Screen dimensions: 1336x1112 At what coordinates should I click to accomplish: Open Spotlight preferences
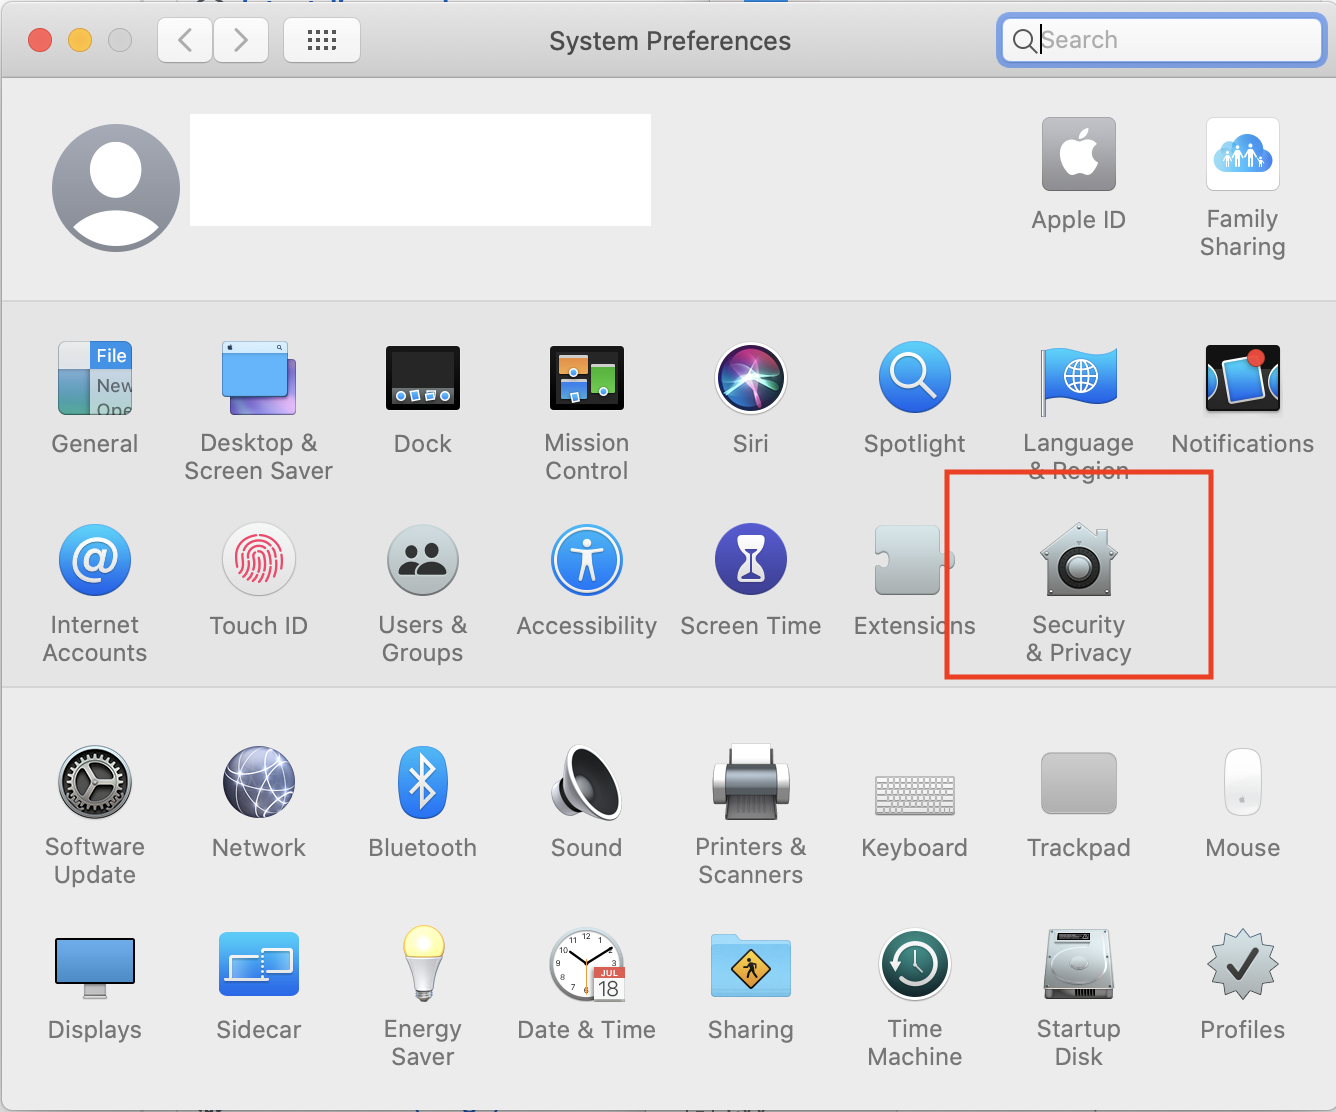click(x=915, y=378)
